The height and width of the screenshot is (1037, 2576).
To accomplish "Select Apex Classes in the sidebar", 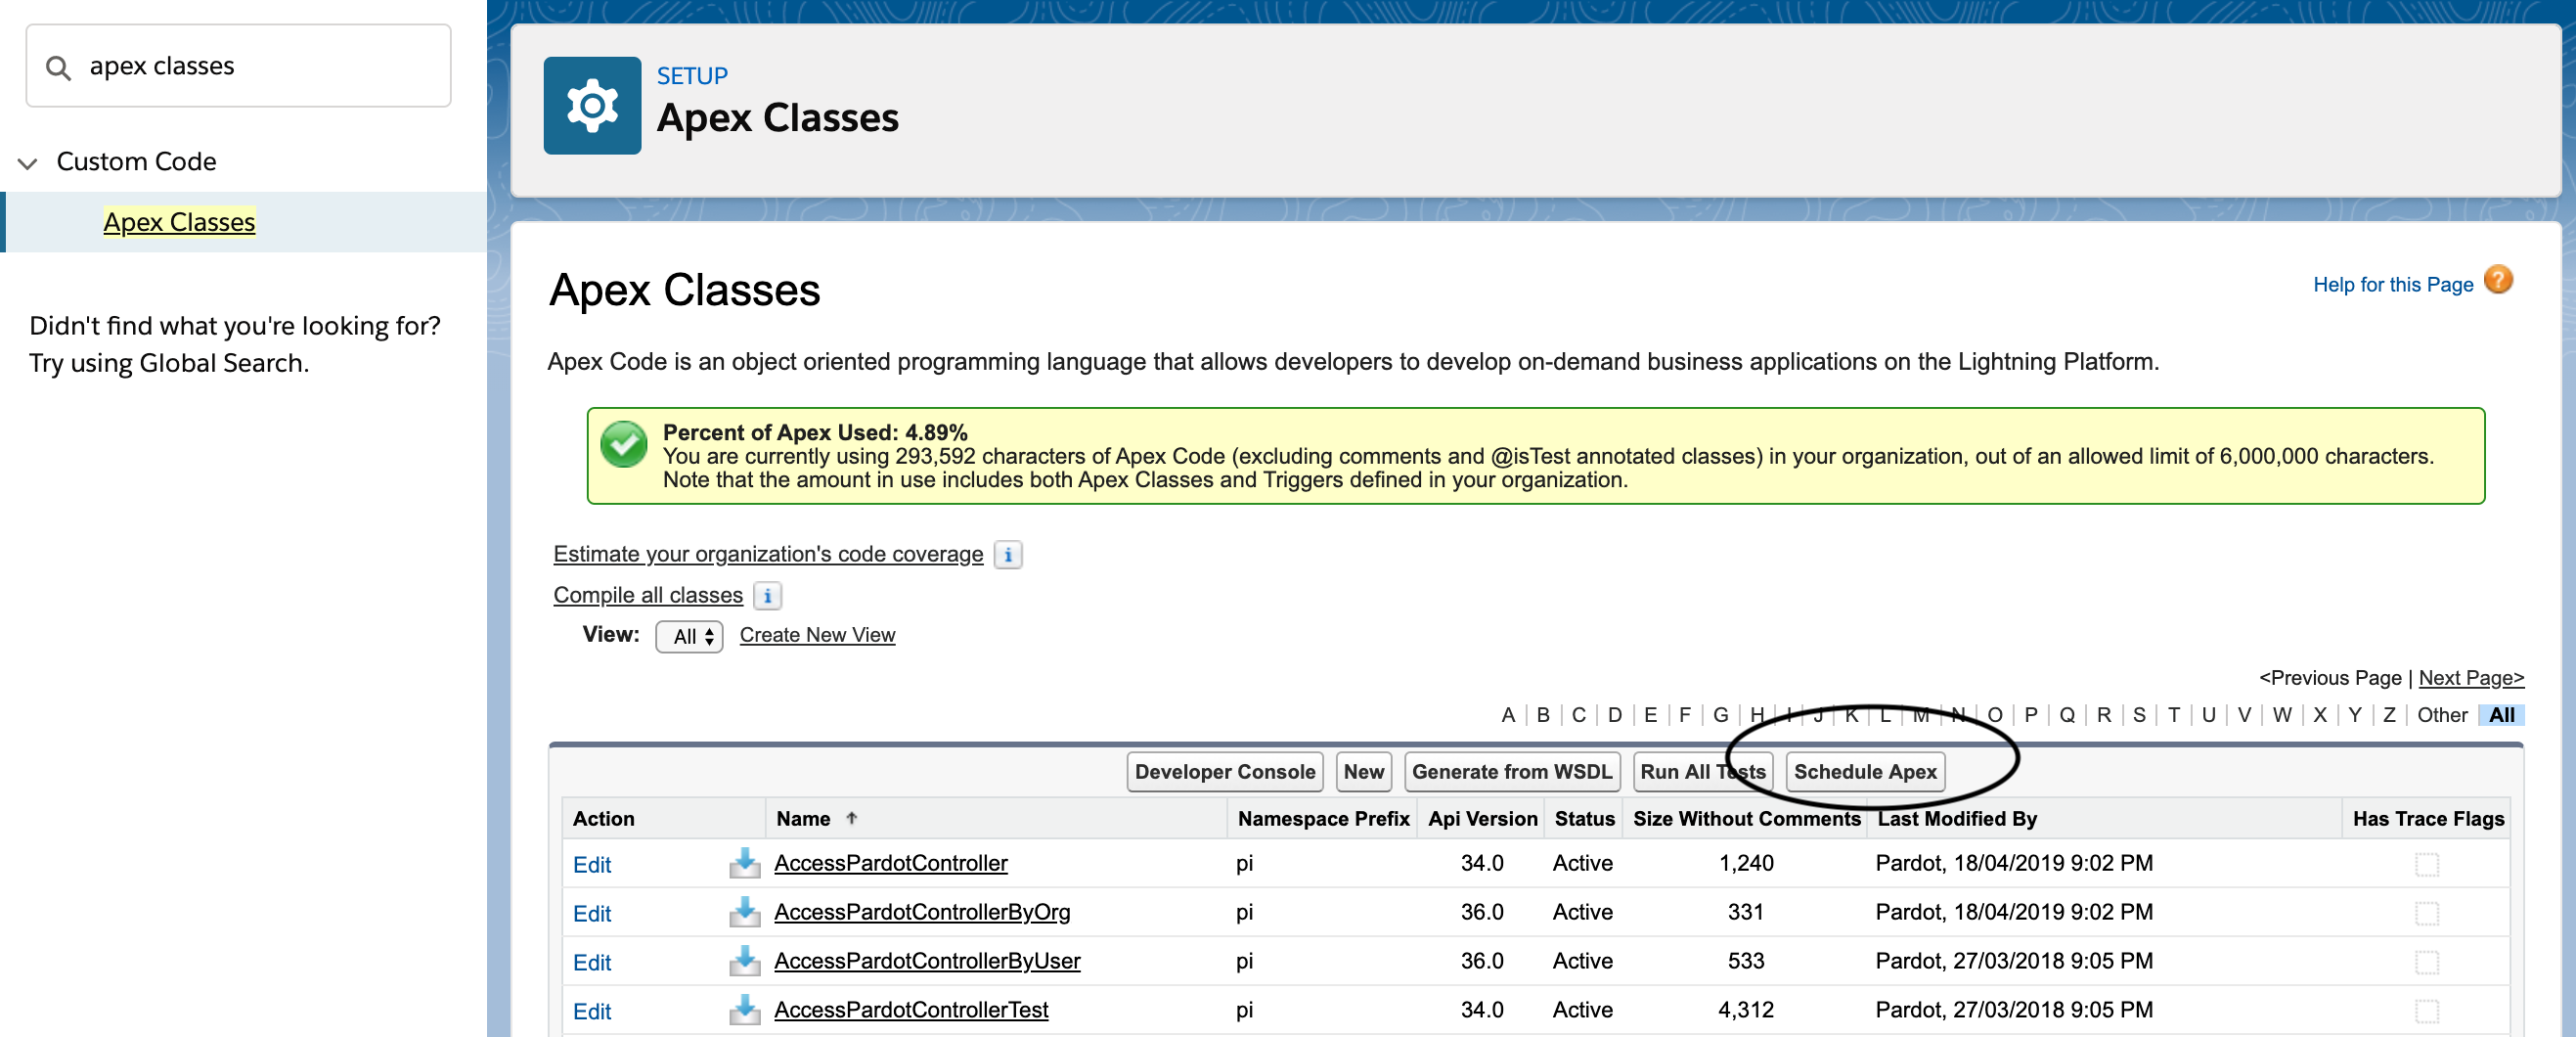I will tap(179, 222).
